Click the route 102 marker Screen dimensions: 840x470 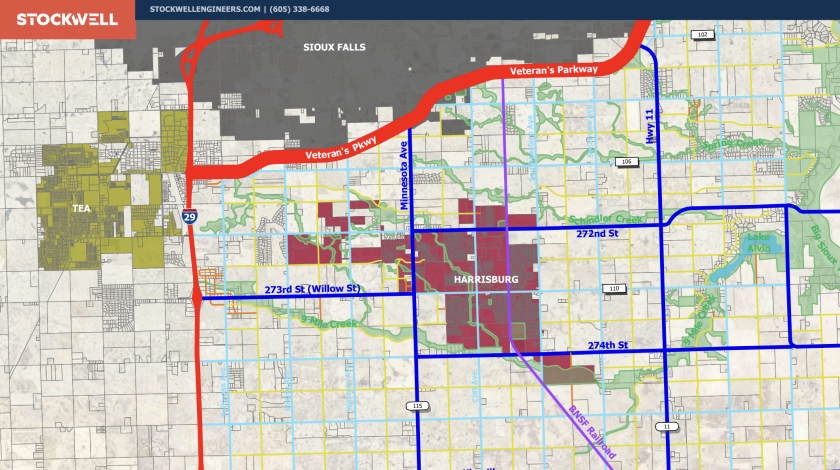coord(702,35)
